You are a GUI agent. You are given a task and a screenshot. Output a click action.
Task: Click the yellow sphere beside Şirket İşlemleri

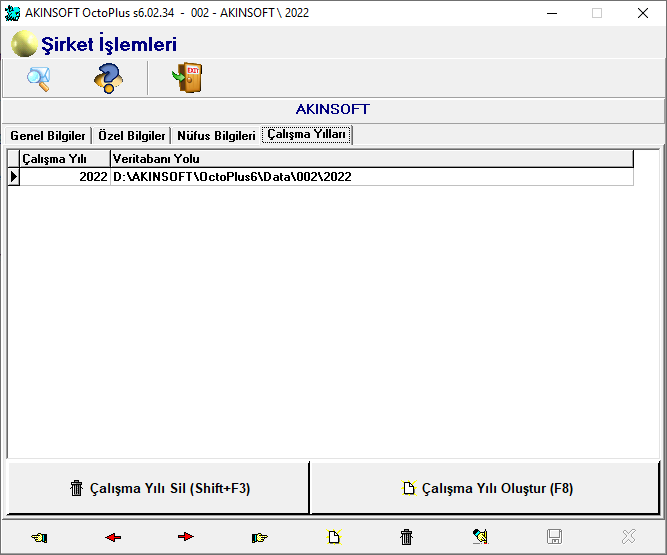click(x=24, y=44)
